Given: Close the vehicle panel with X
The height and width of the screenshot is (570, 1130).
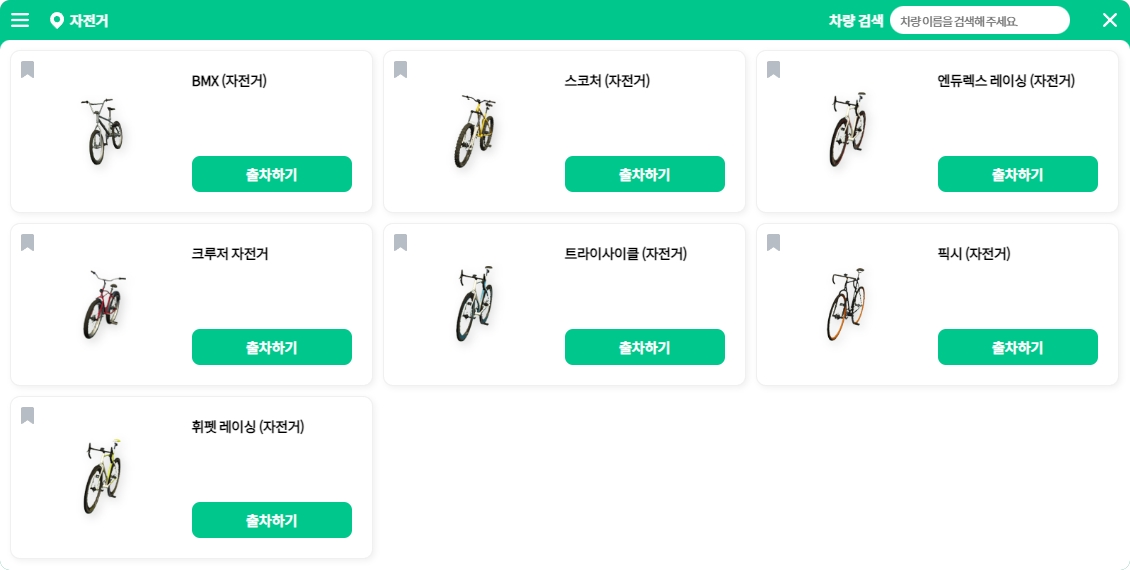Looking at the screenshot, I should click(x=1109, y=20).
